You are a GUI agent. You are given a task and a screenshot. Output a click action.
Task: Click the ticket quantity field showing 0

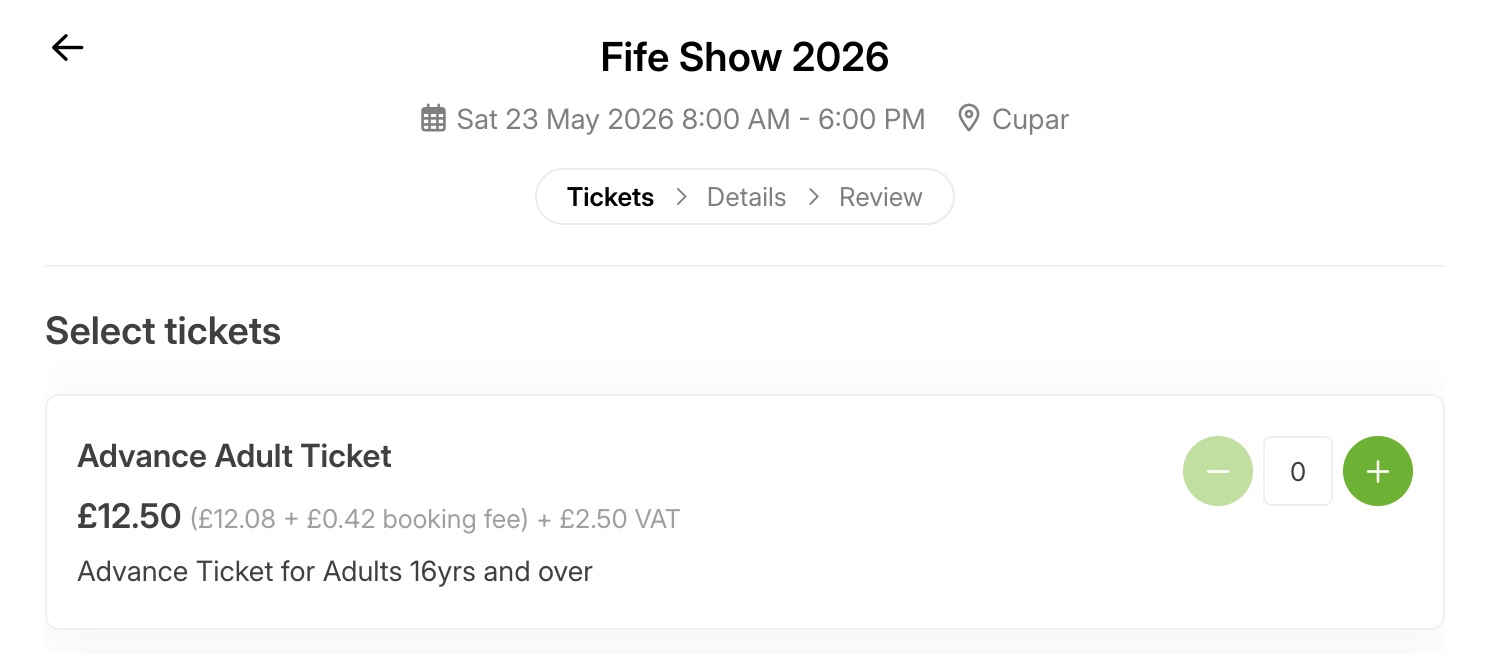[1297, 471]
